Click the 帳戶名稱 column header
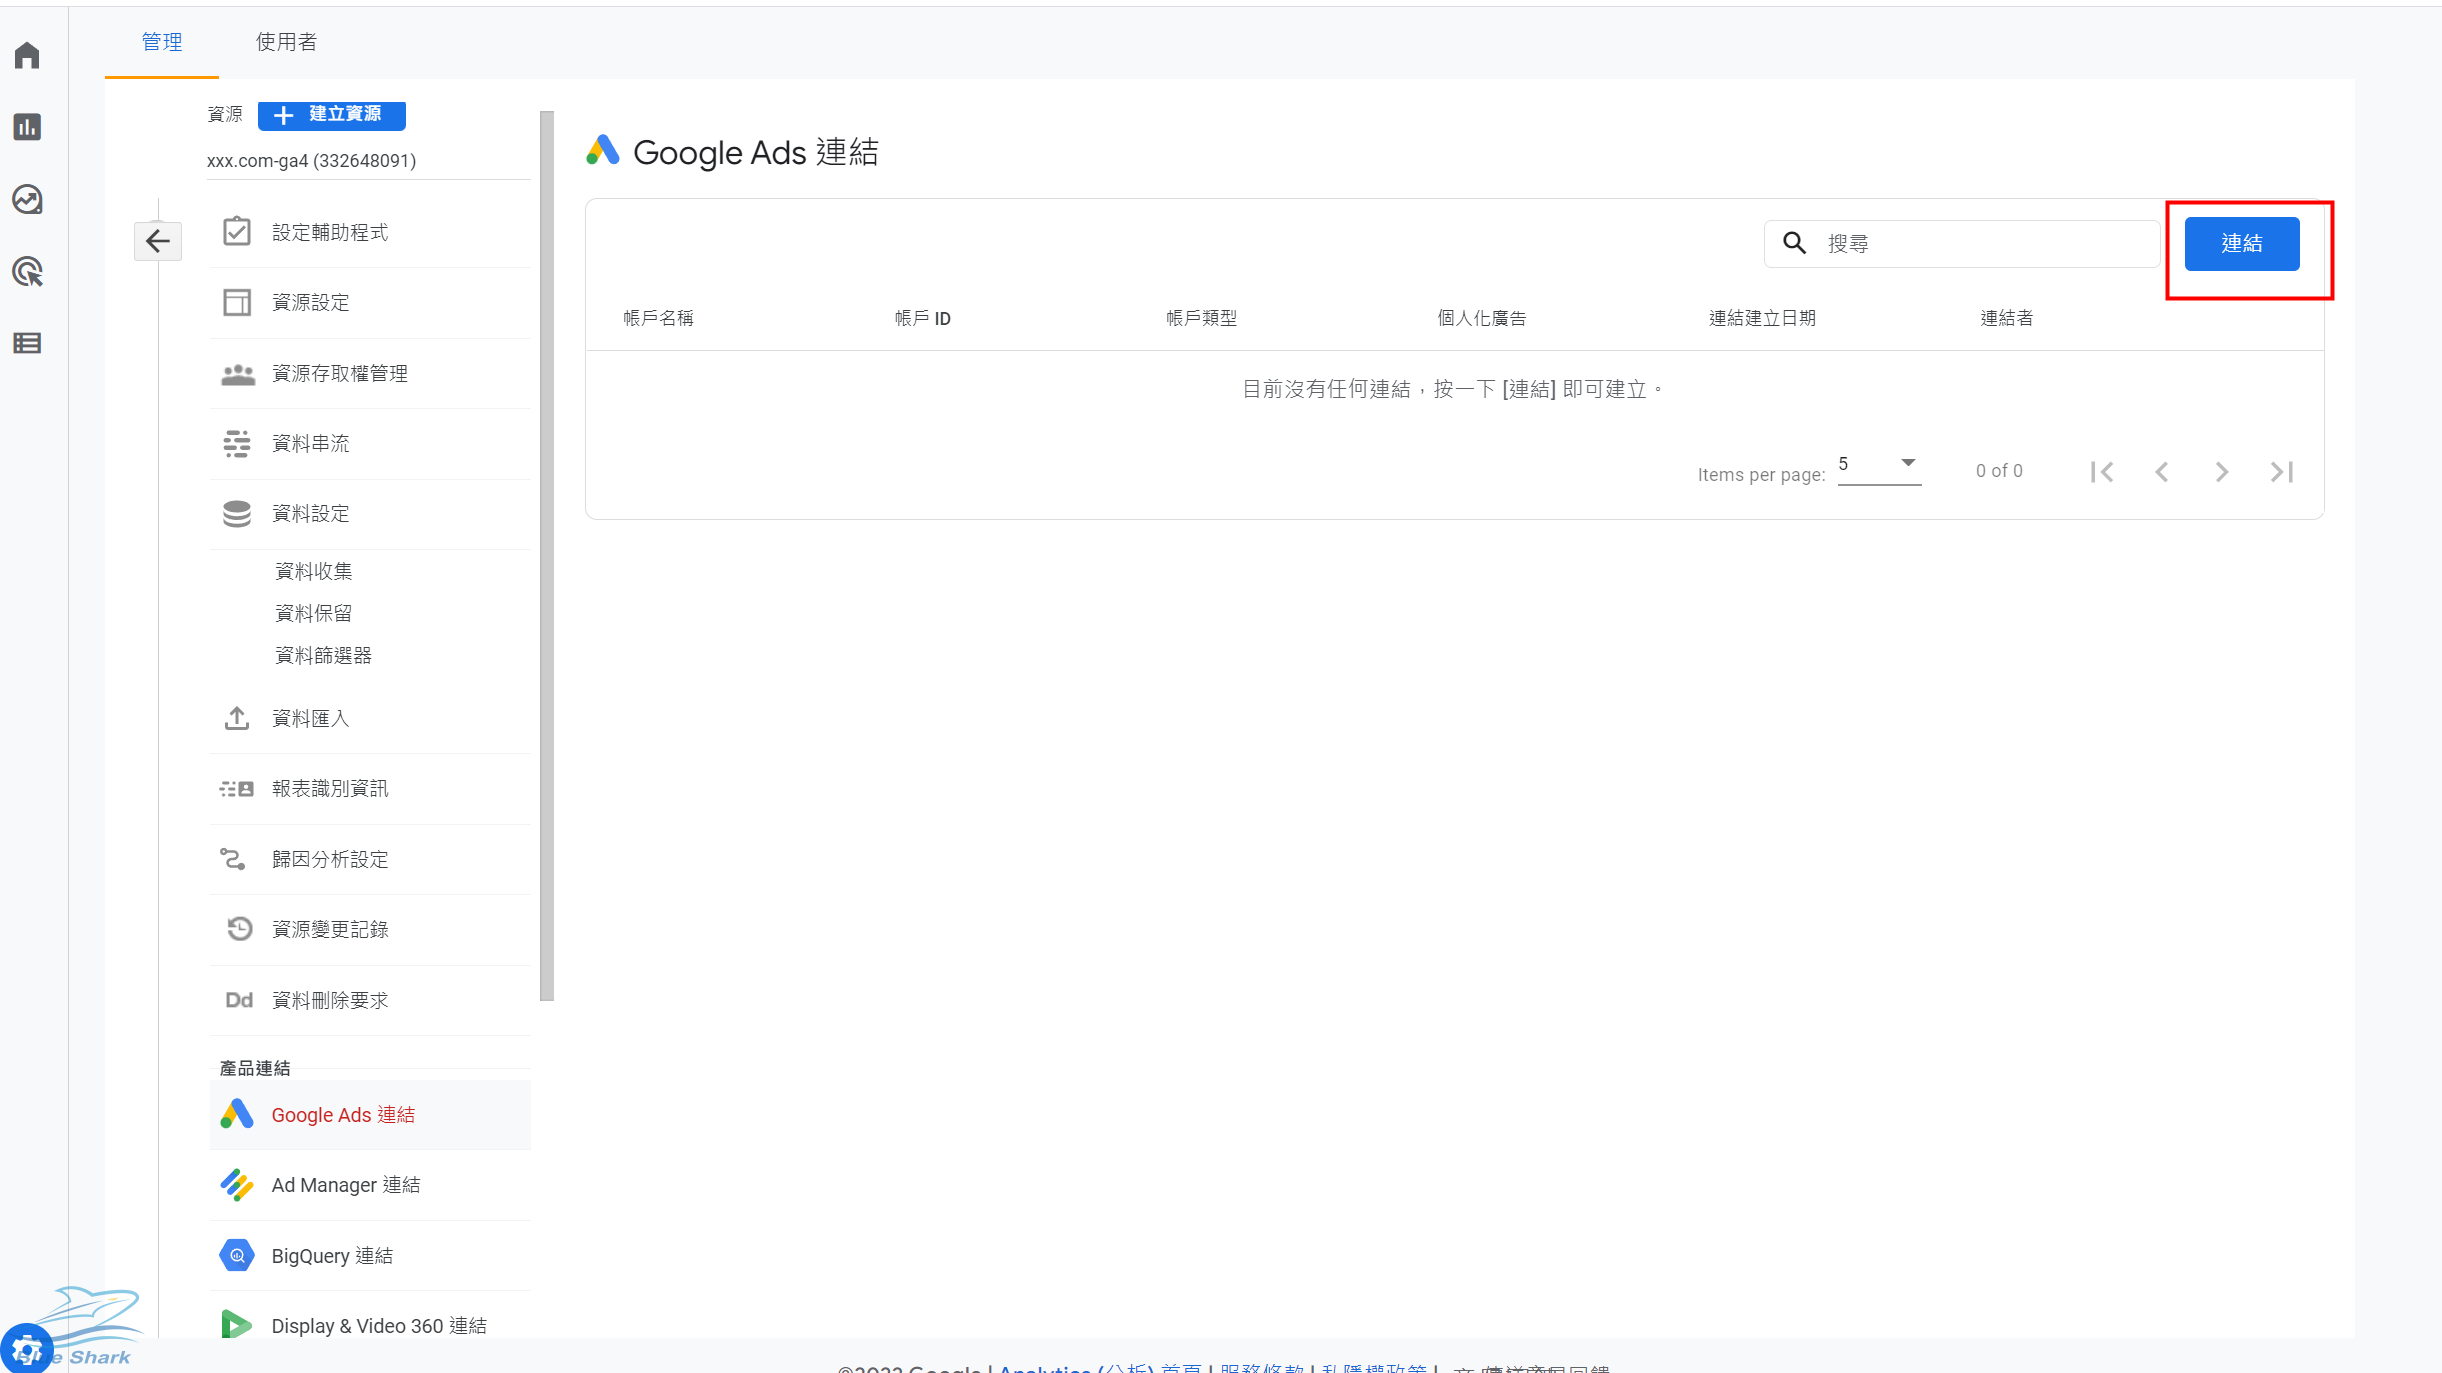Viewport: 2442px width, 1373px height. (658, 318)
